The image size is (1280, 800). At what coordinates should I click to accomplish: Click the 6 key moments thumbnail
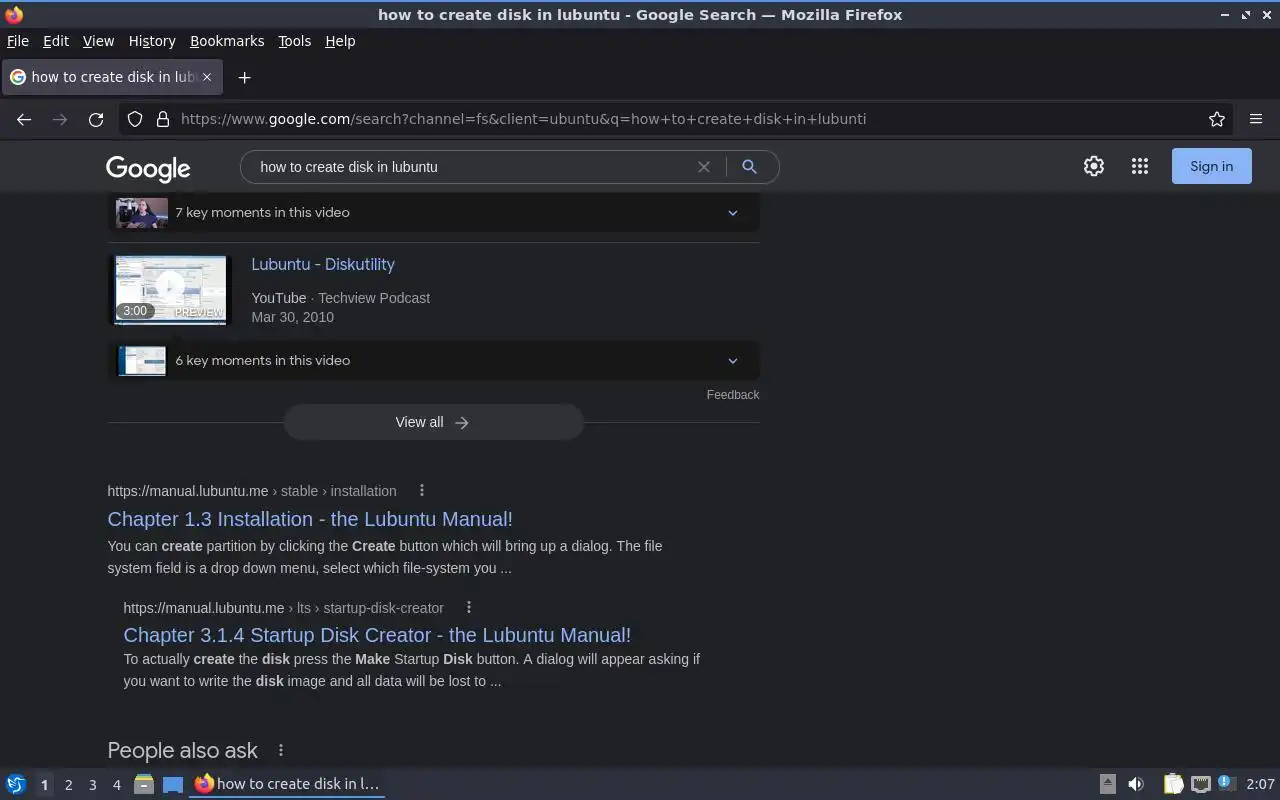point(142,361)
